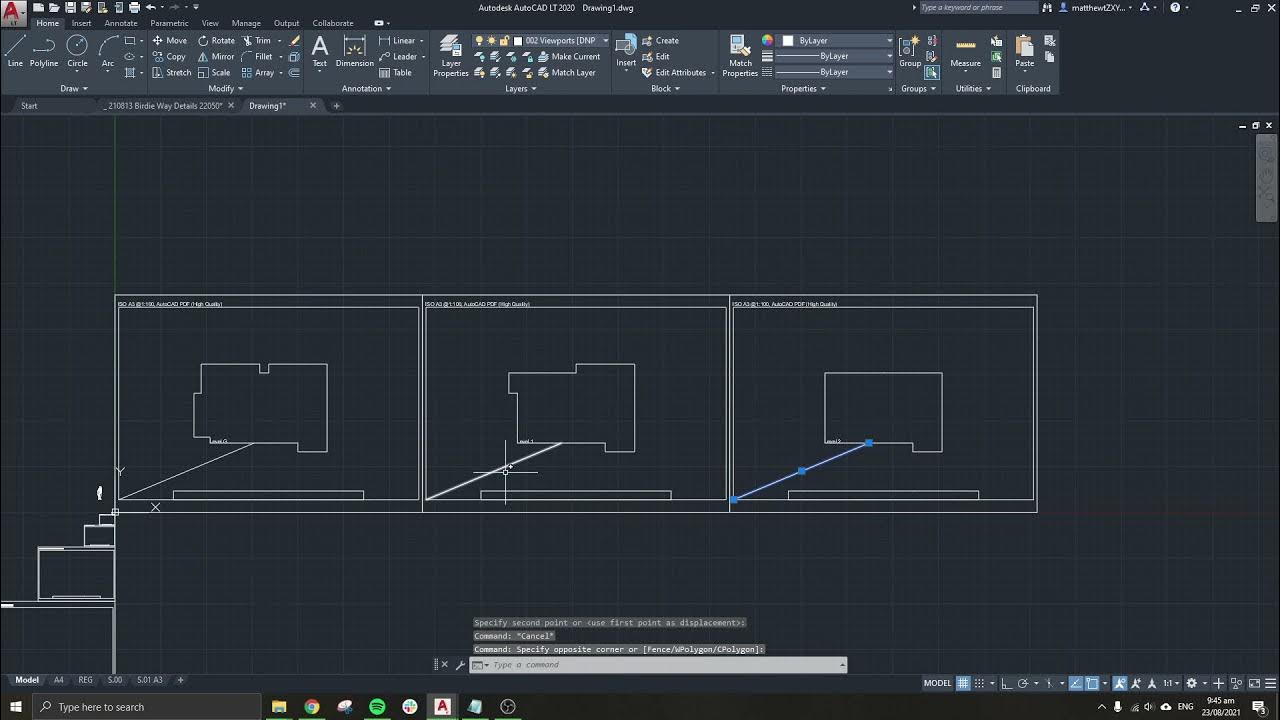Activate the Mirror command
The width and height of the screenshot is (1280, 720).
coord(216,57)
